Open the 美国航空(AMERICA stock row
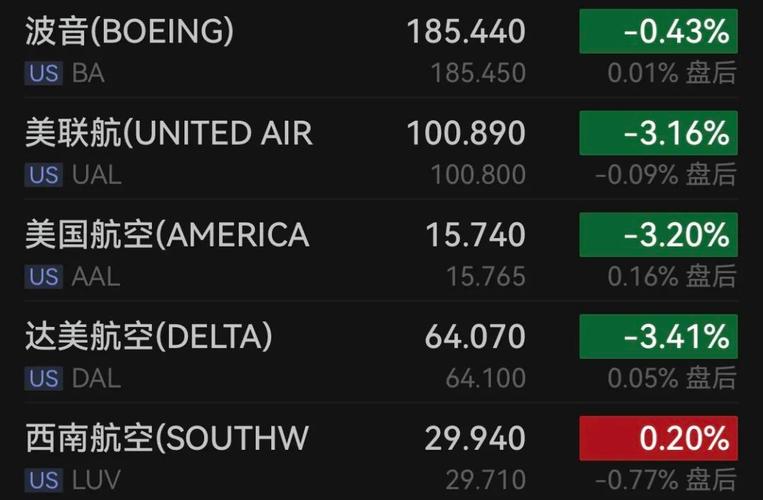Screen dimensions: 763x500 tap(382, 251)
